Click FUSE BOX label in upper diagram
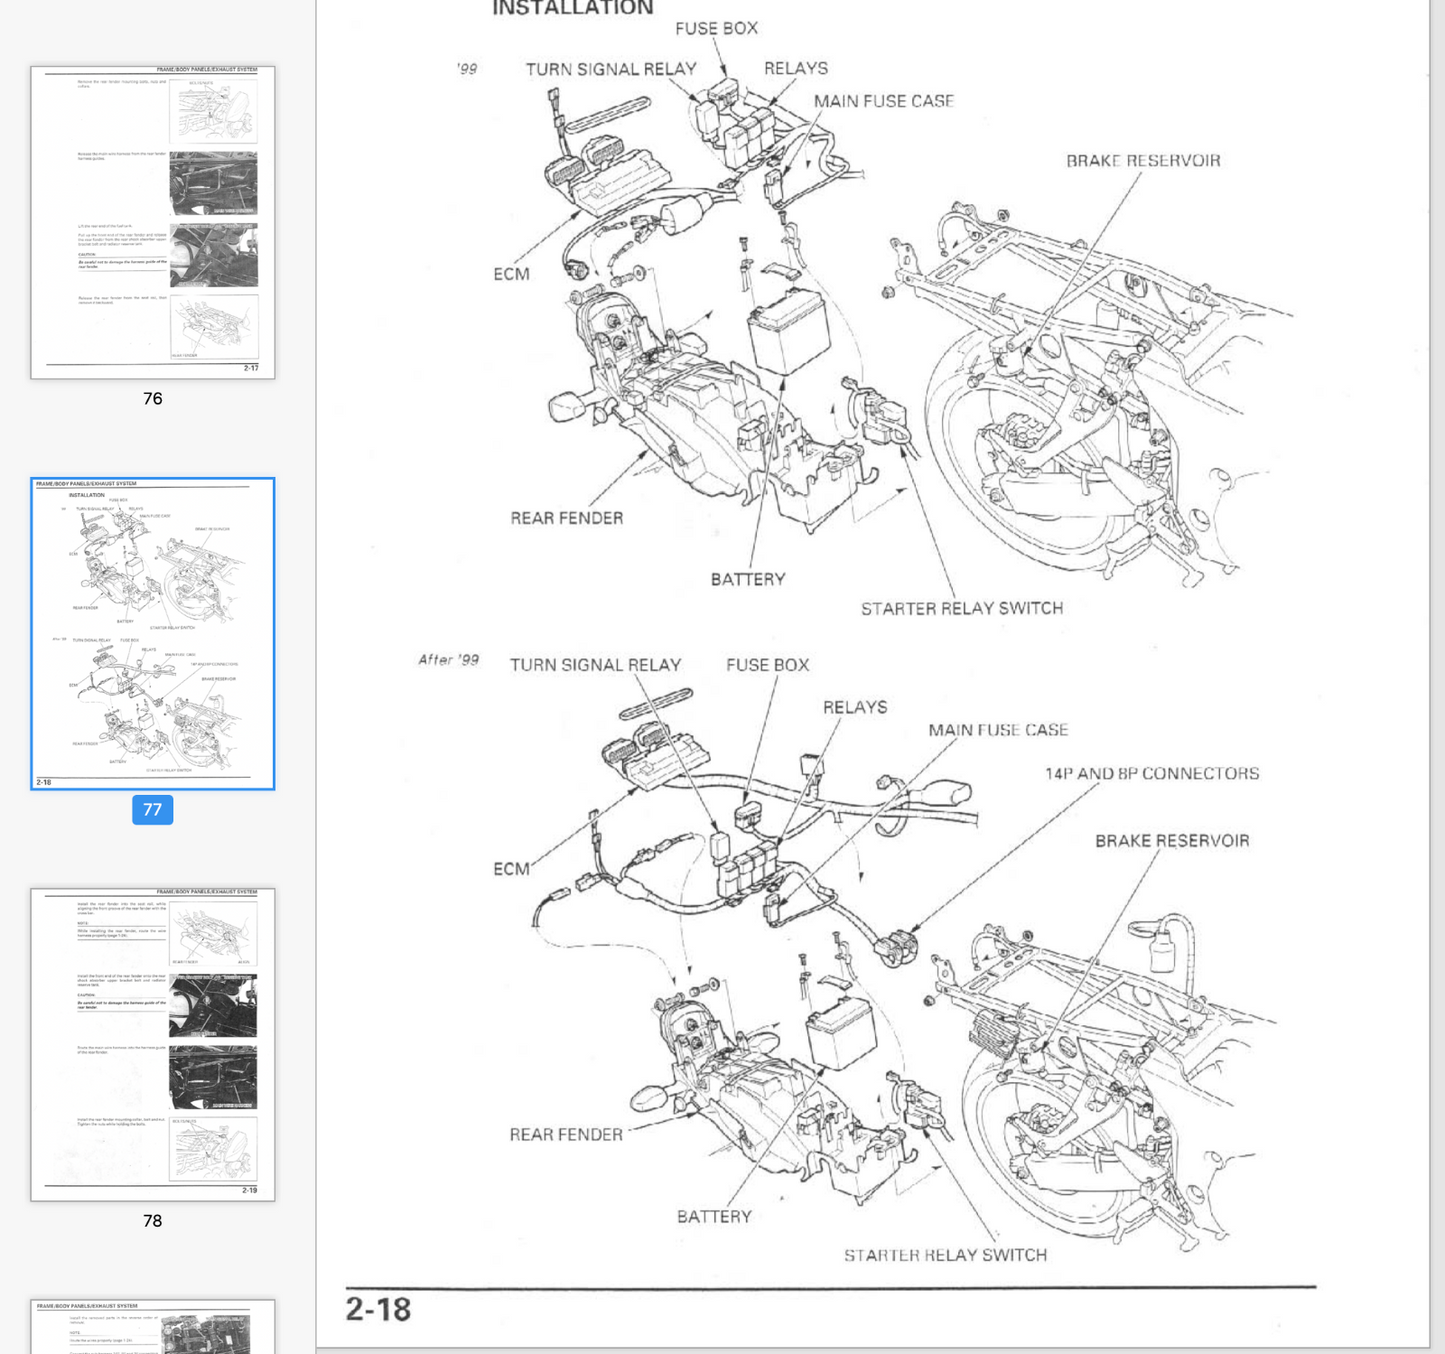Screen dimensions: 1445x1354 tap(716, 29)
